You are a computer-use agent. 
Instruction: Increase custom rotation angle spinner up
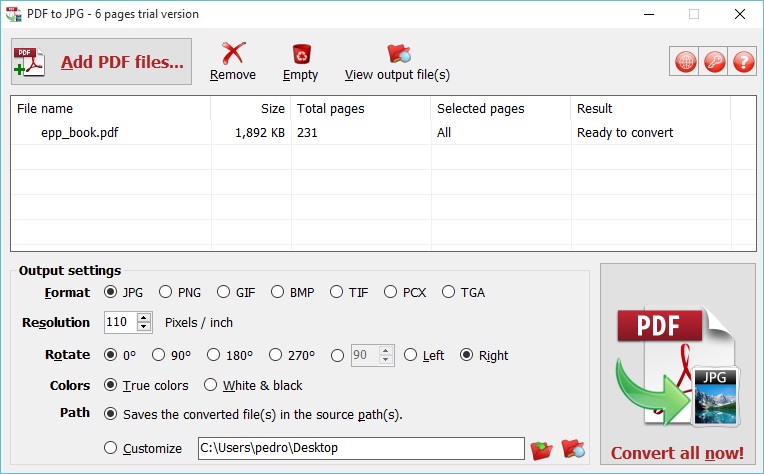[x=386, y=351]
